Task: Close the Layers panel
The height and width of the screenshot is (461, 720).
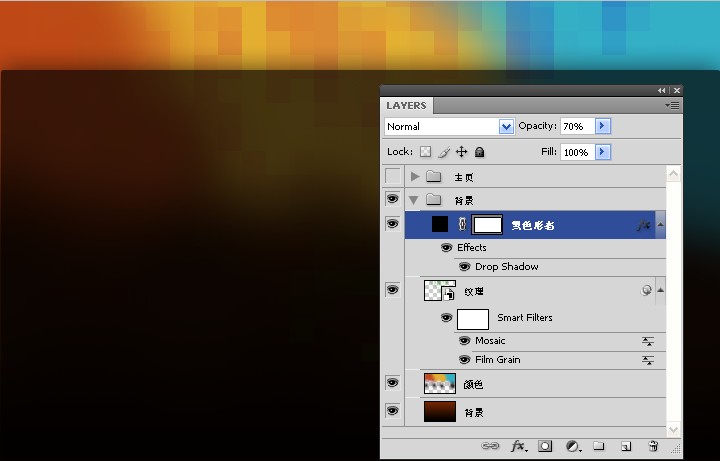Action: 676,90
